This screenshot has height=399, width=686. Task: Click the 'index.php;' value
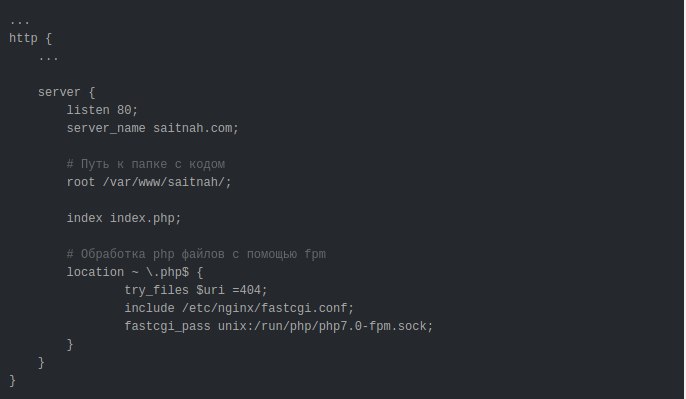tap(145, 218)
